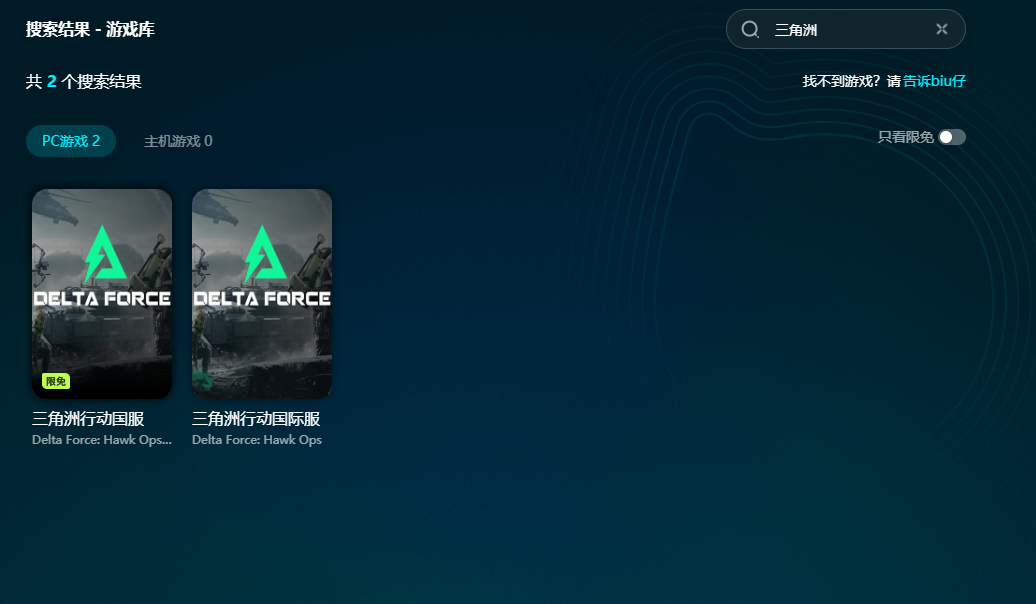Select the 三角洲行动国服 title text
The image size is (1036, 604).
[x=88, y=419]
